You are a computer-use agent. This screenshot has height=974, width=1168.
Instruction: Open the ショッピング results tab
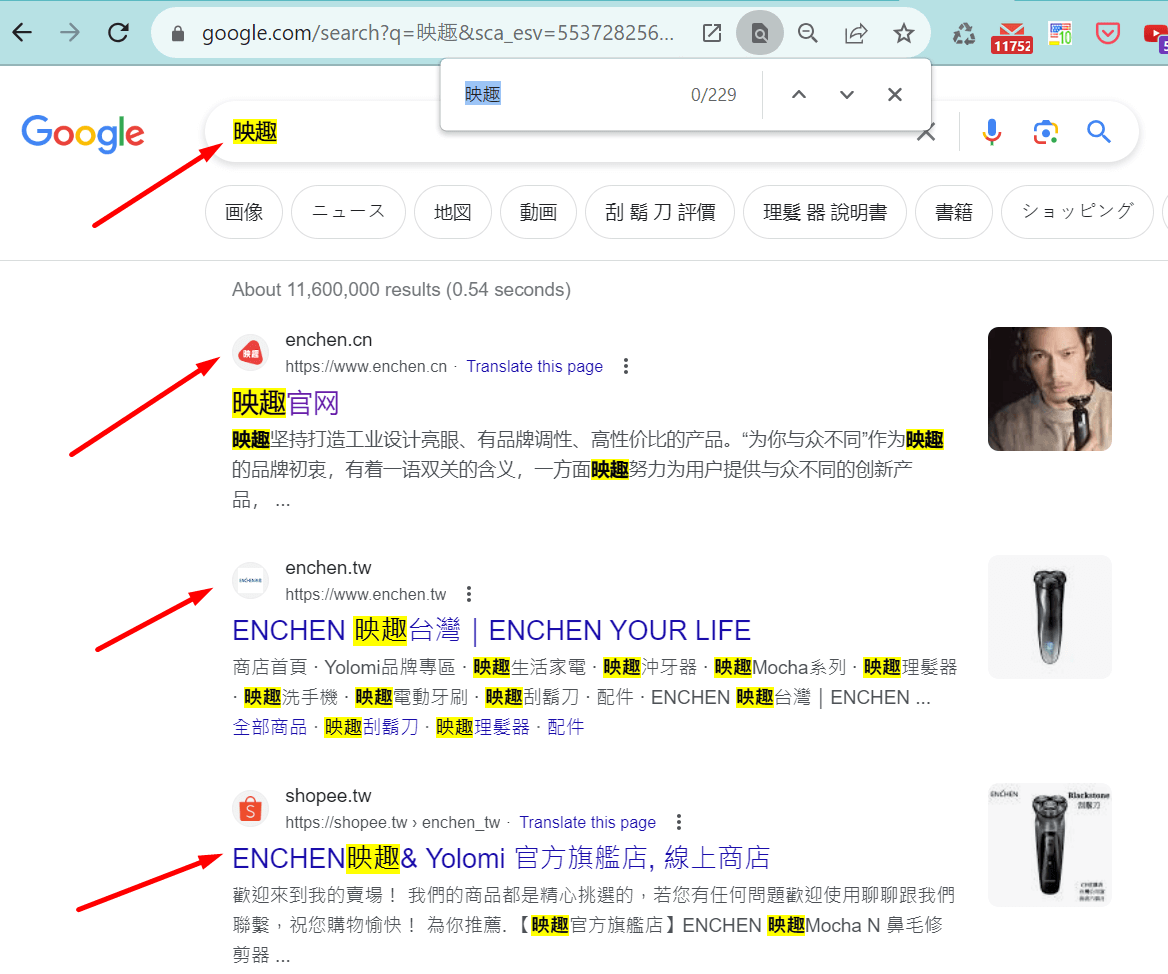click(1076, 212)
